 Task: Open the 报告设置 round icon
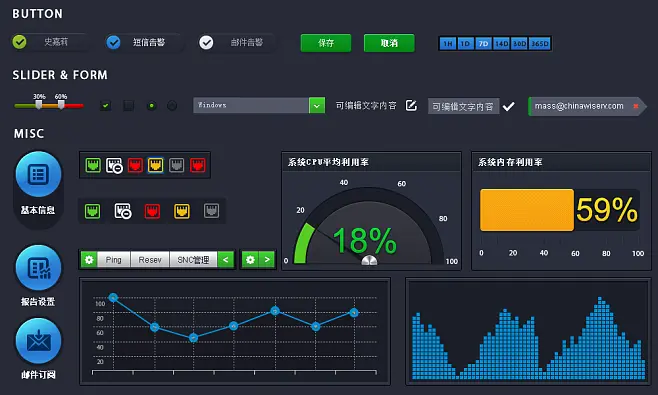(39, 268)
